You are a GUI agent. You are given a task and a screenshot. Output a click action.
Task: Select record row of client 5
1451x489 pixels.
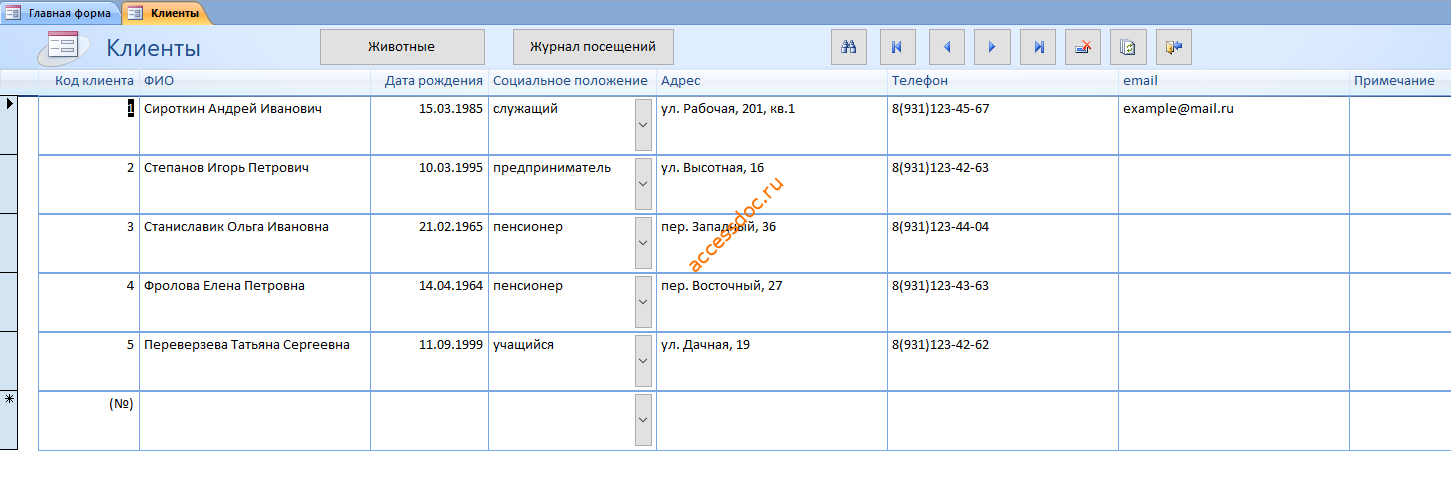coord(9,361)
